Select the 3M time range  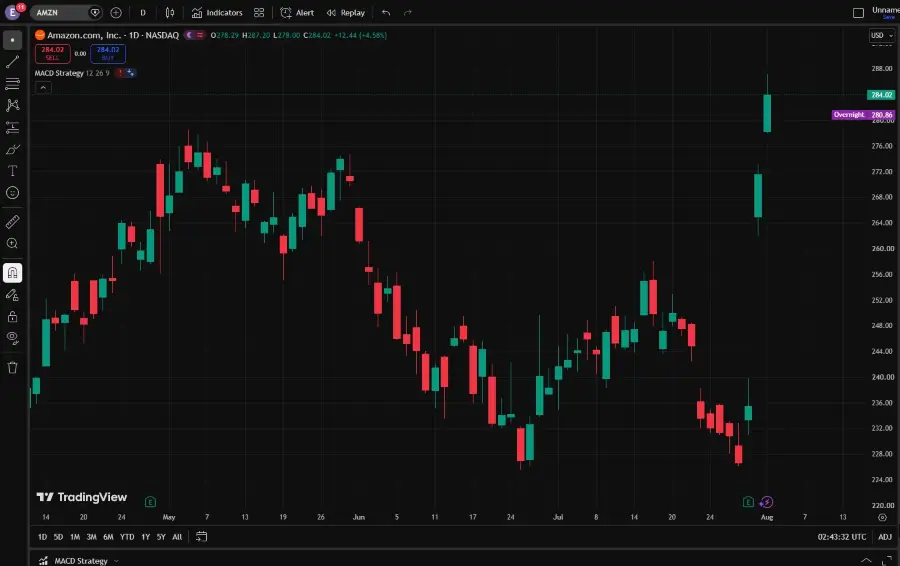pyautogui.click(x=92, y=537)
